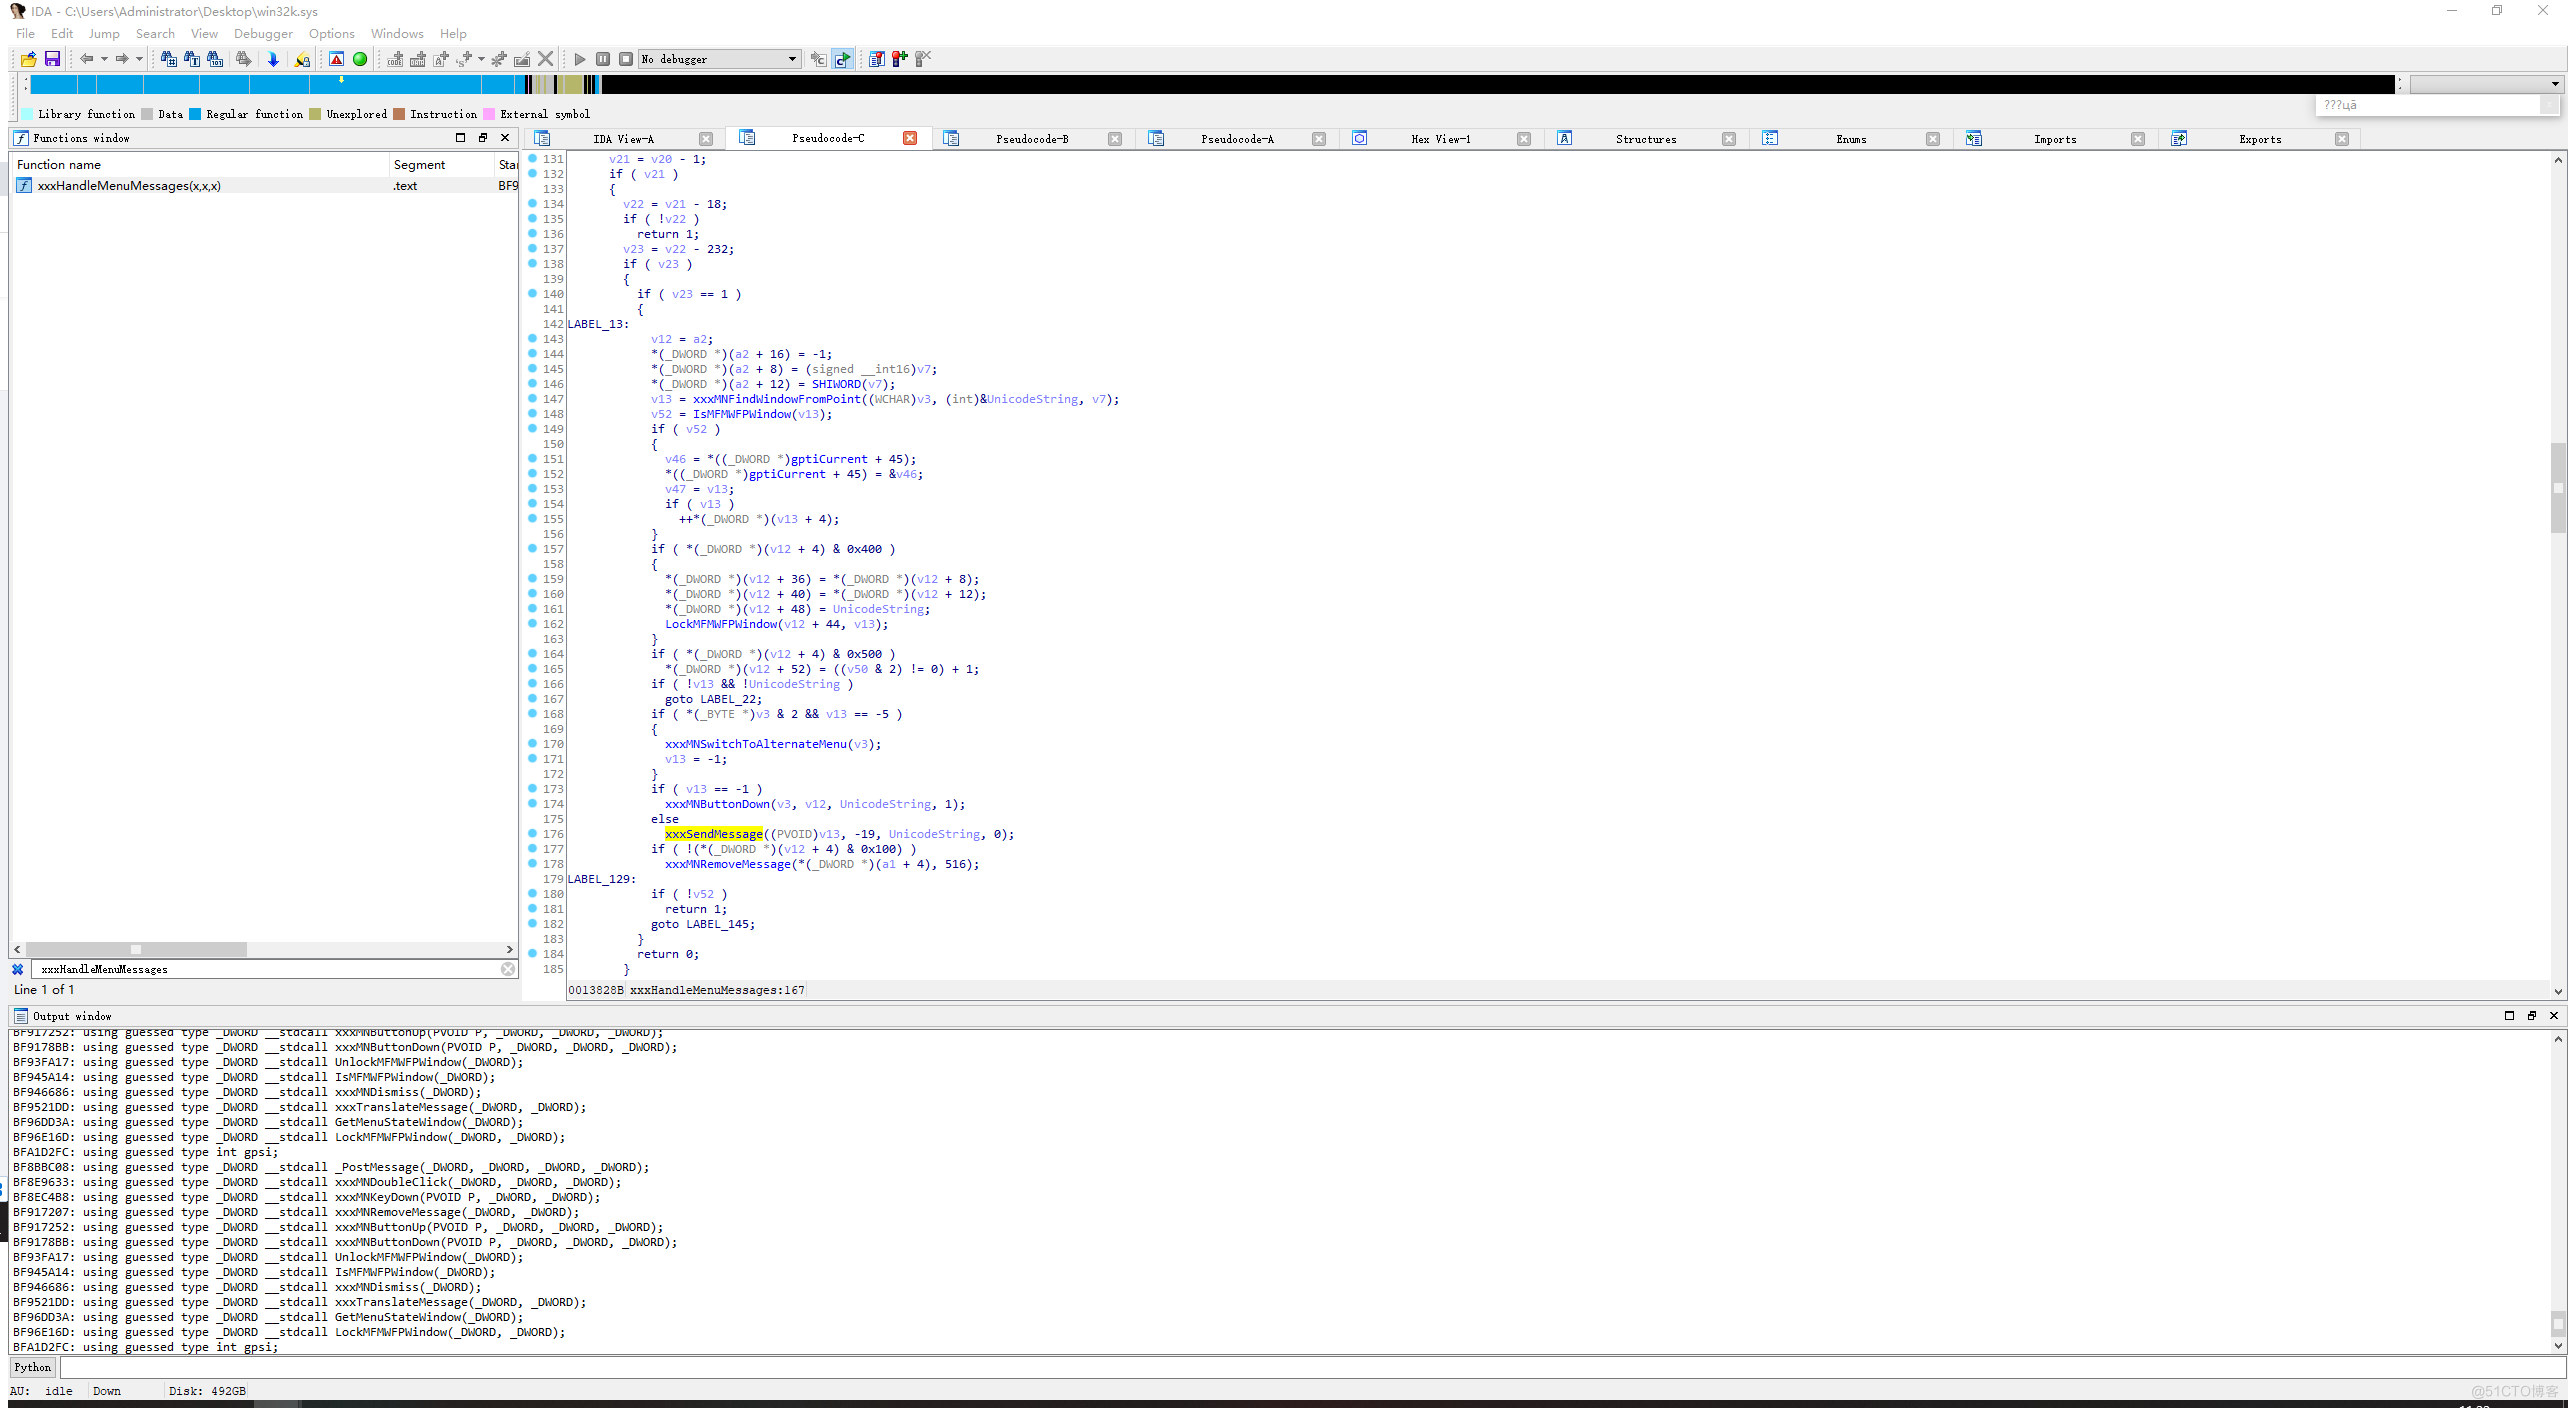Start the process with the play button
The height and width of the screenshot is (1408, 2568).
point(580,59)
